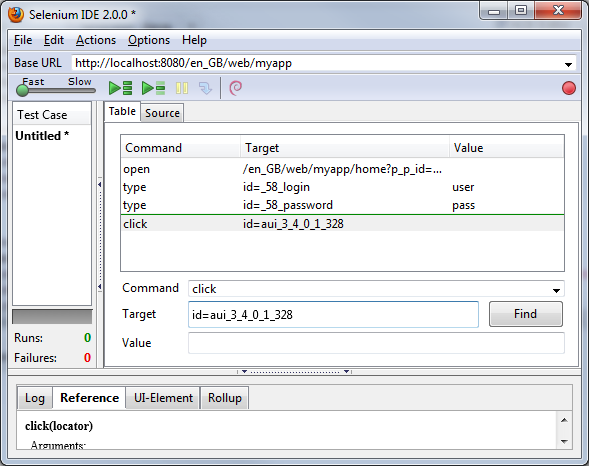Viewport: 589px width, 466px height.
Task: Play entire test suite
Action: [120, 88]
